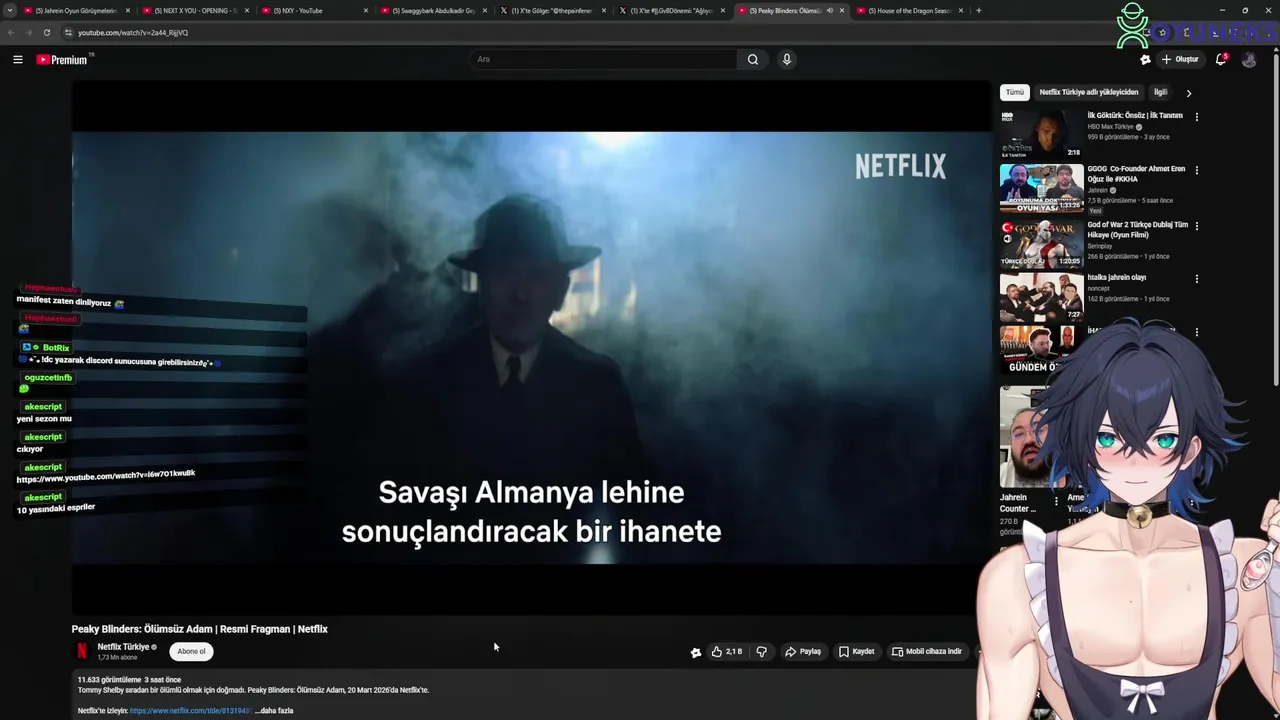Start voice search with the microphone

point(787,59)
